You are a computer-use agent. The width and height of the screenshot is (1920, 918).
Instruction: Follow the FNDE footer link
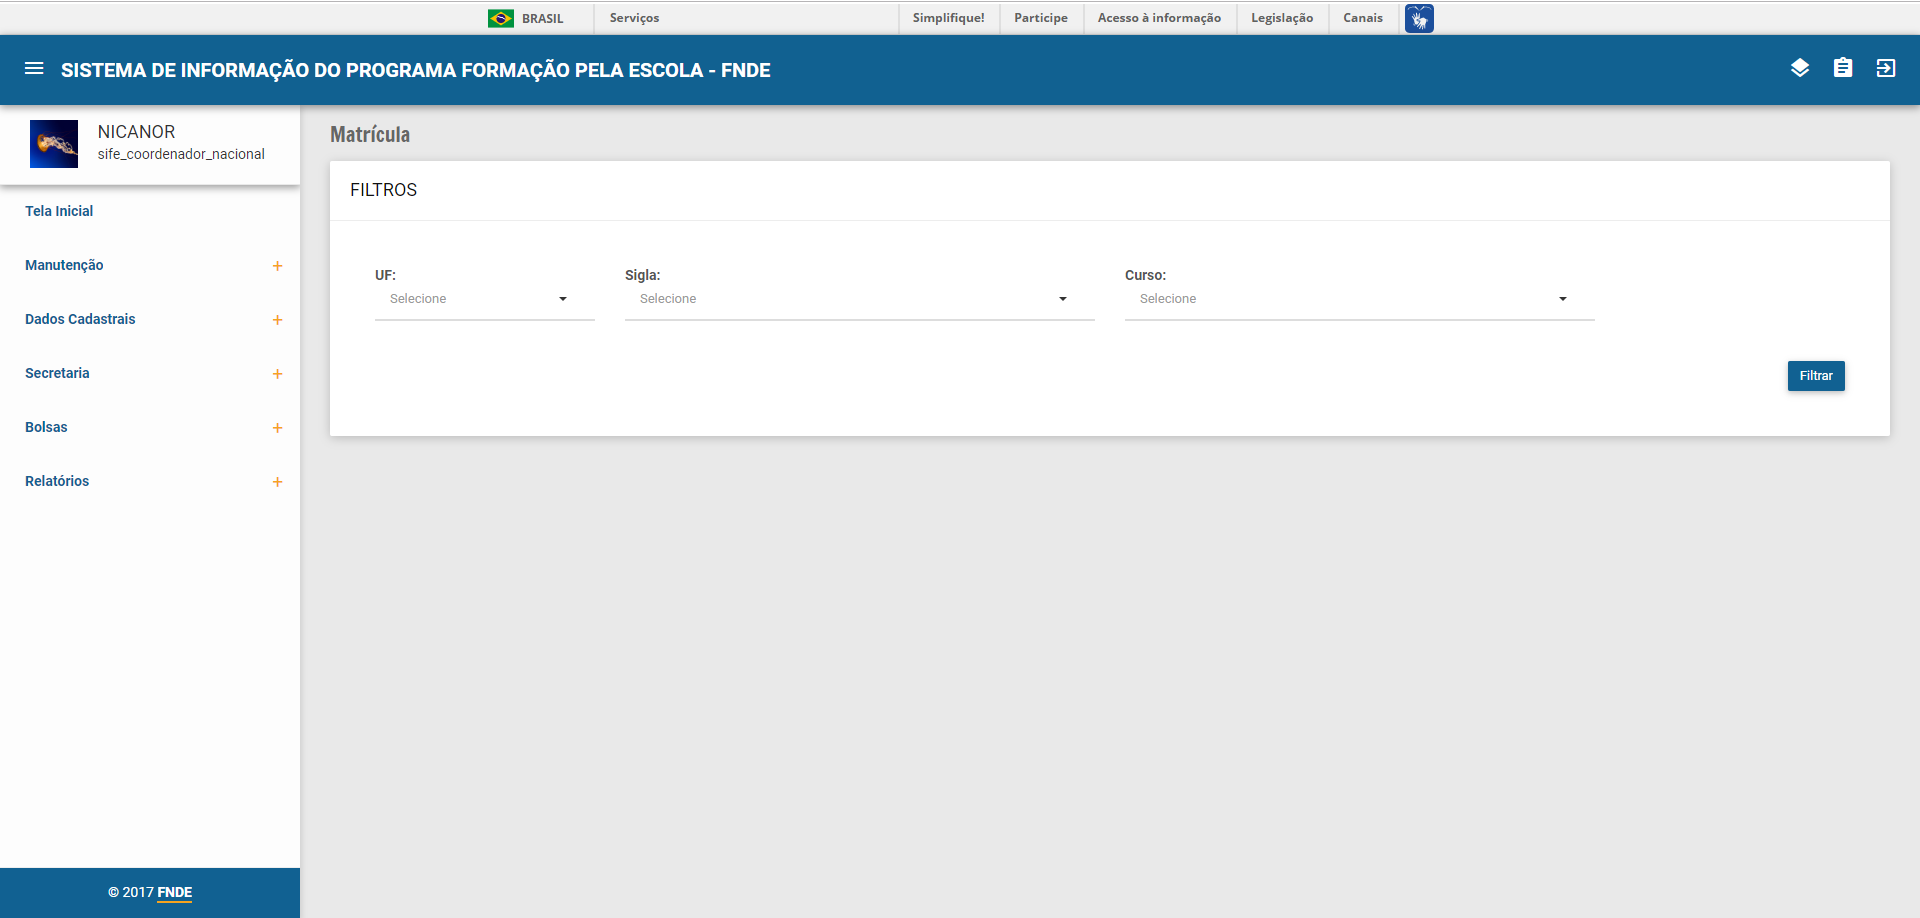[x=174, y=892]
